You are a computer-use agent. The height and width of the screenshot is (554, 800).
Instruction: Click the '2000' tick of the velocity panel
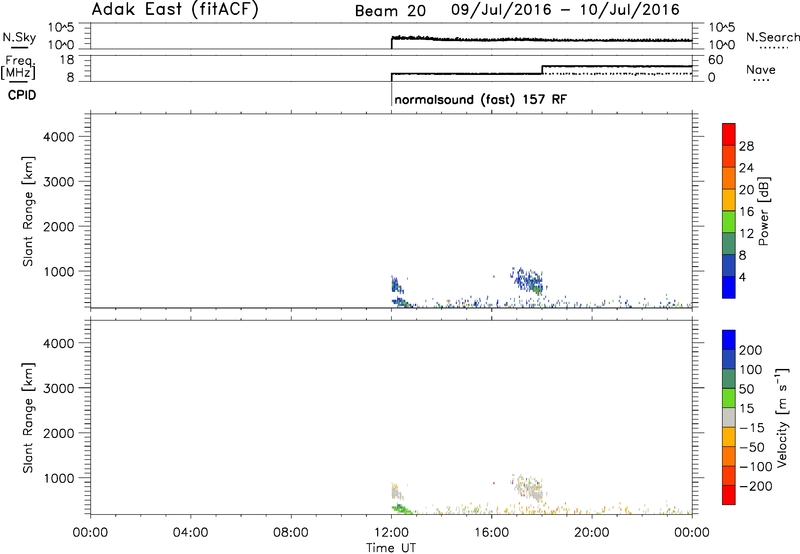tap(59, 433)
